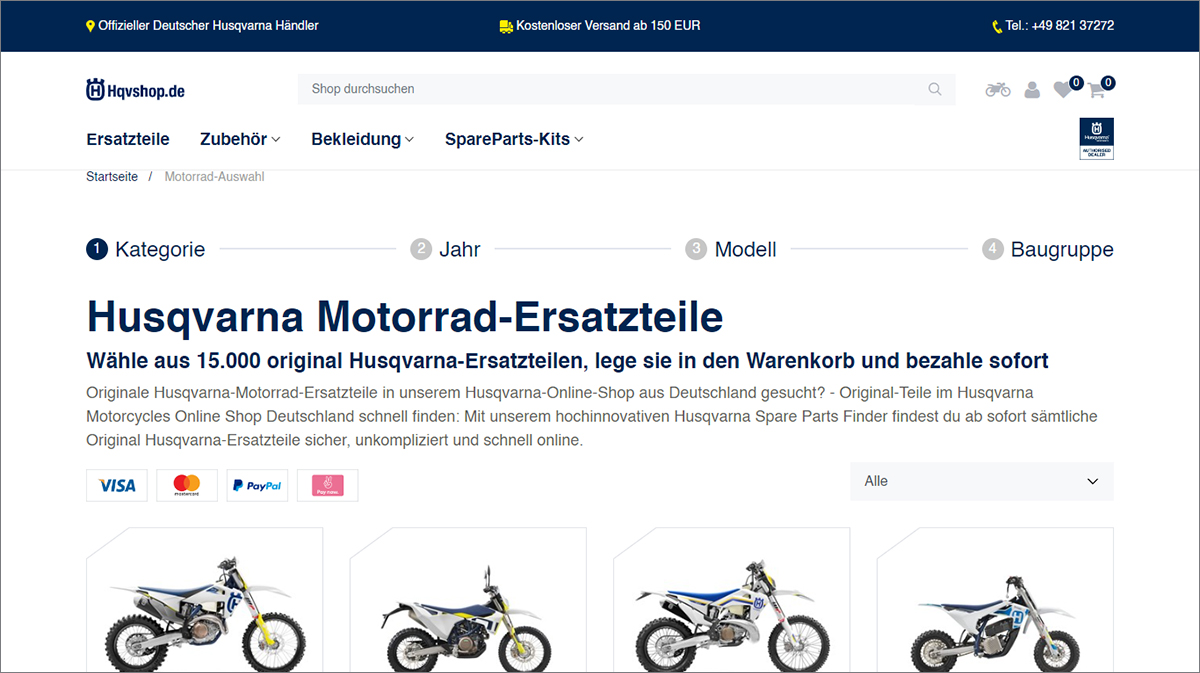
Task: Click the phone icon next to Tel.
Action: coord(997,27)
